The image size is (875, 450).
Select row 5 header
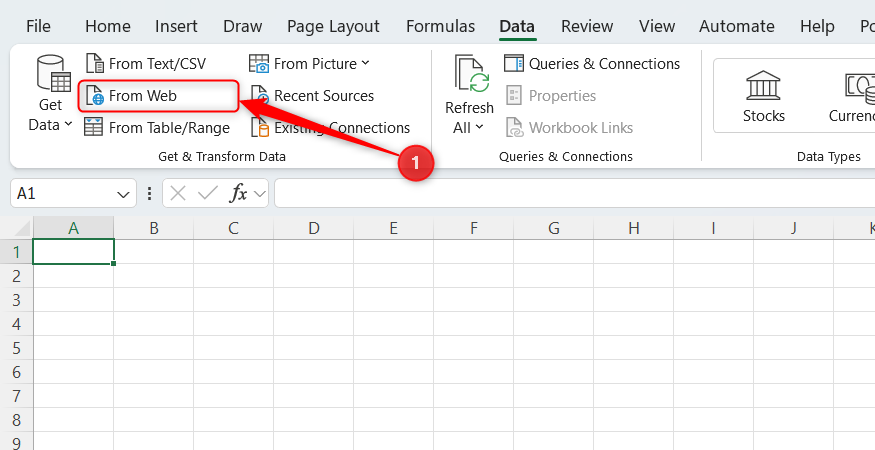(17, 348)
